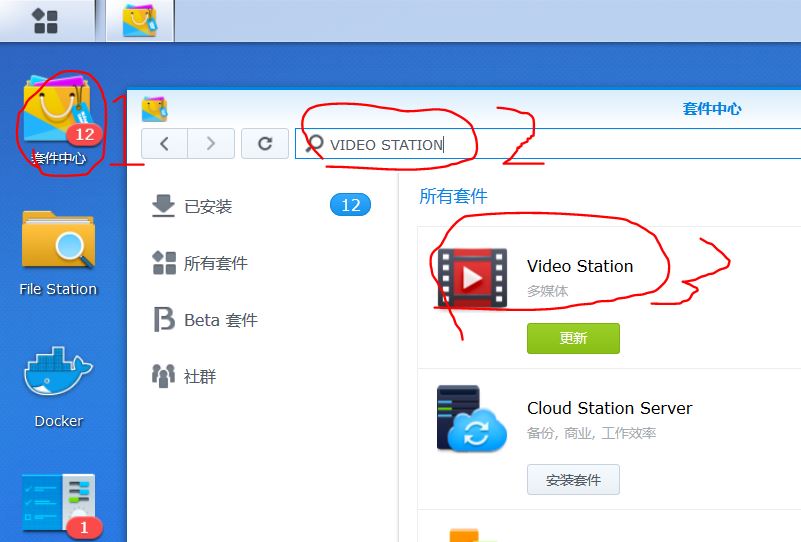801x542 pixels.
Task: Click the Cloud Station Server icon
Action: click(472, 419)
